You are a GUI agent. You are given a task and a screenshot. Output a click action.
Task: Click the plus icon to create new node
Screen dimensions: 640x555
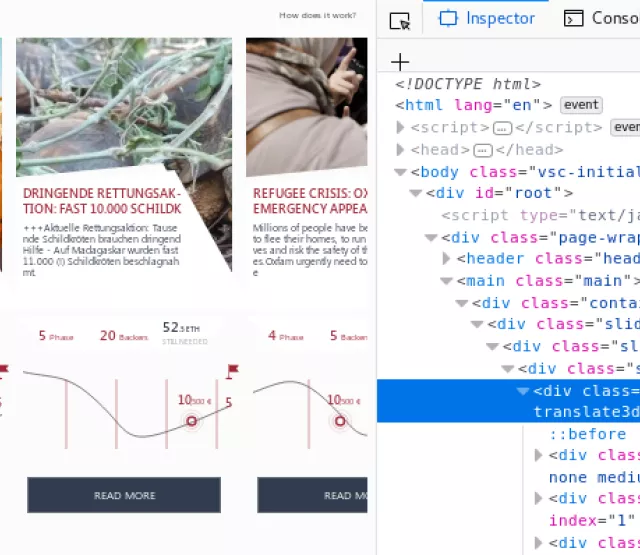point(400,61)
